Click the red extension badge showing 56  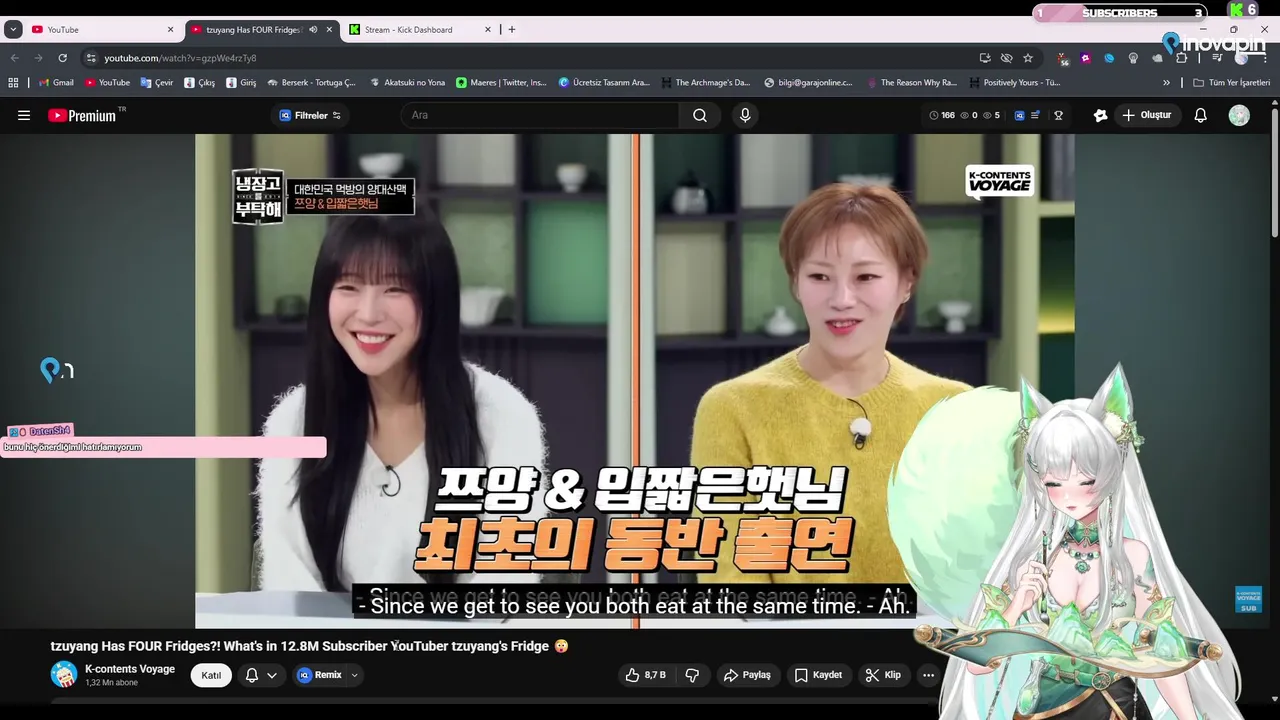pyautogui.click(x=1063, y=59)
